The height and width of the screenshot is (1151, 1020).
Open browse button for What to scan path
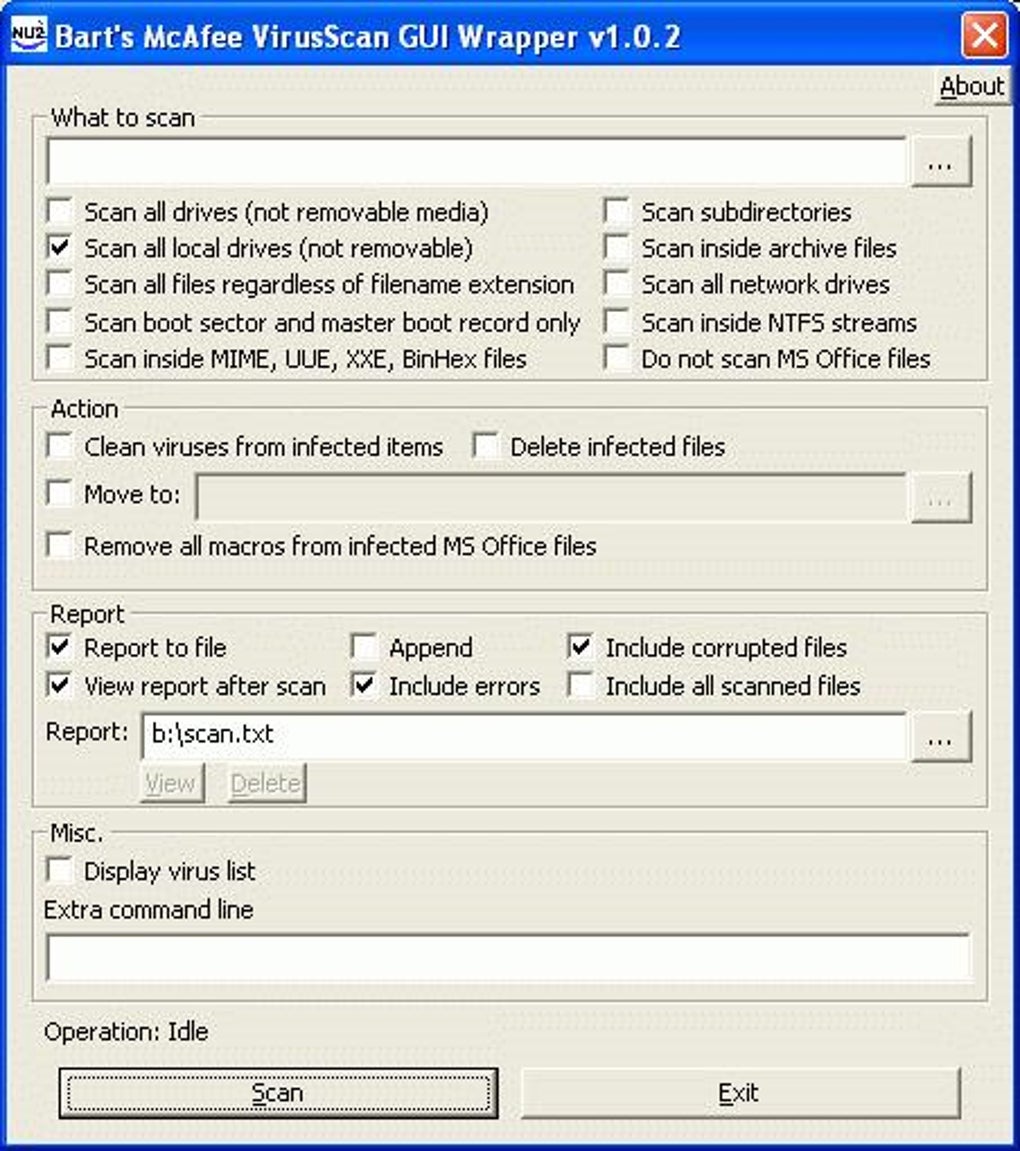point(941,163)
